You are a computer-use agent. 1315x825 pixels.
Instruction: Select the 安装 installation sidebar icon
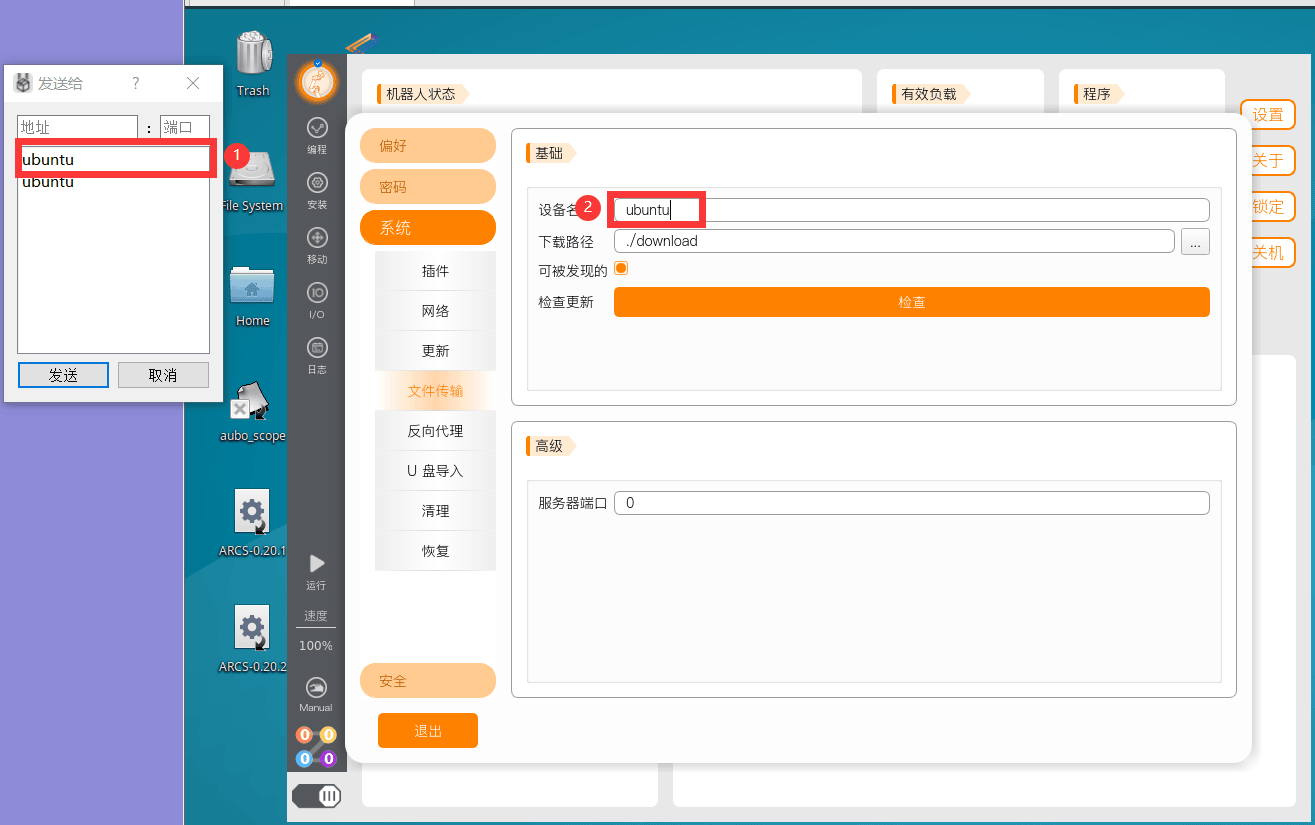click(x=317, y=190)
